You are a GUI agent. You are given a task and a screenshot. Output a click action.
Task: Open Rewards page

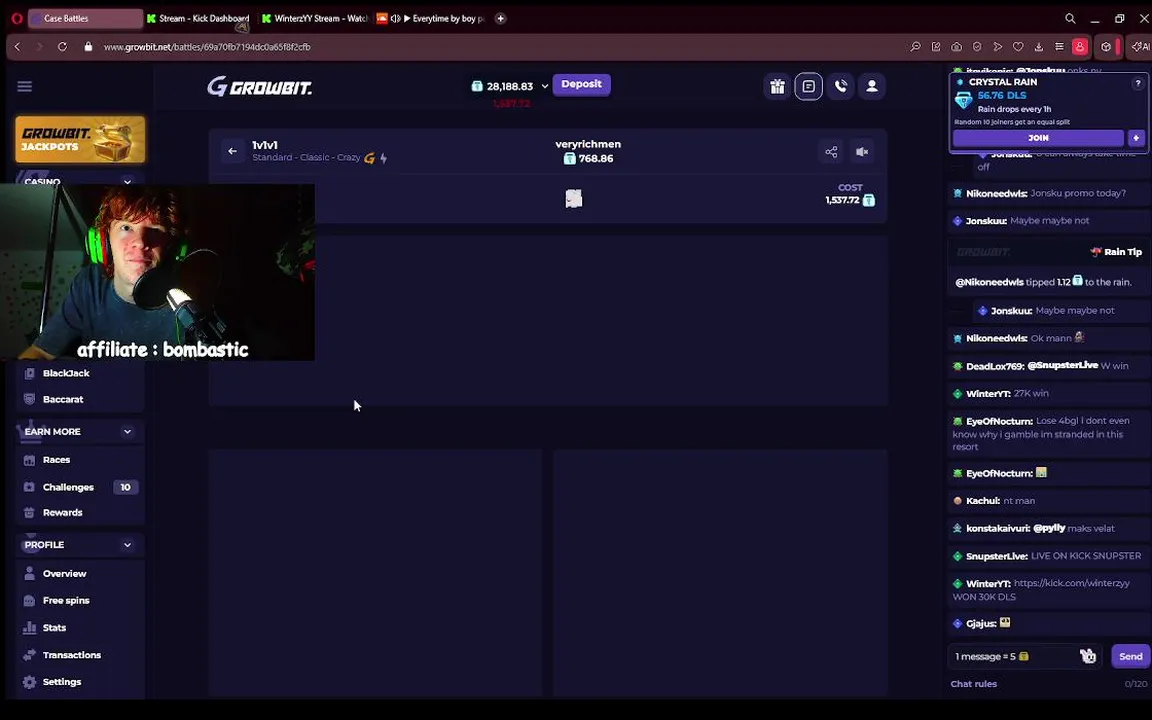click(x=62, y=513)
